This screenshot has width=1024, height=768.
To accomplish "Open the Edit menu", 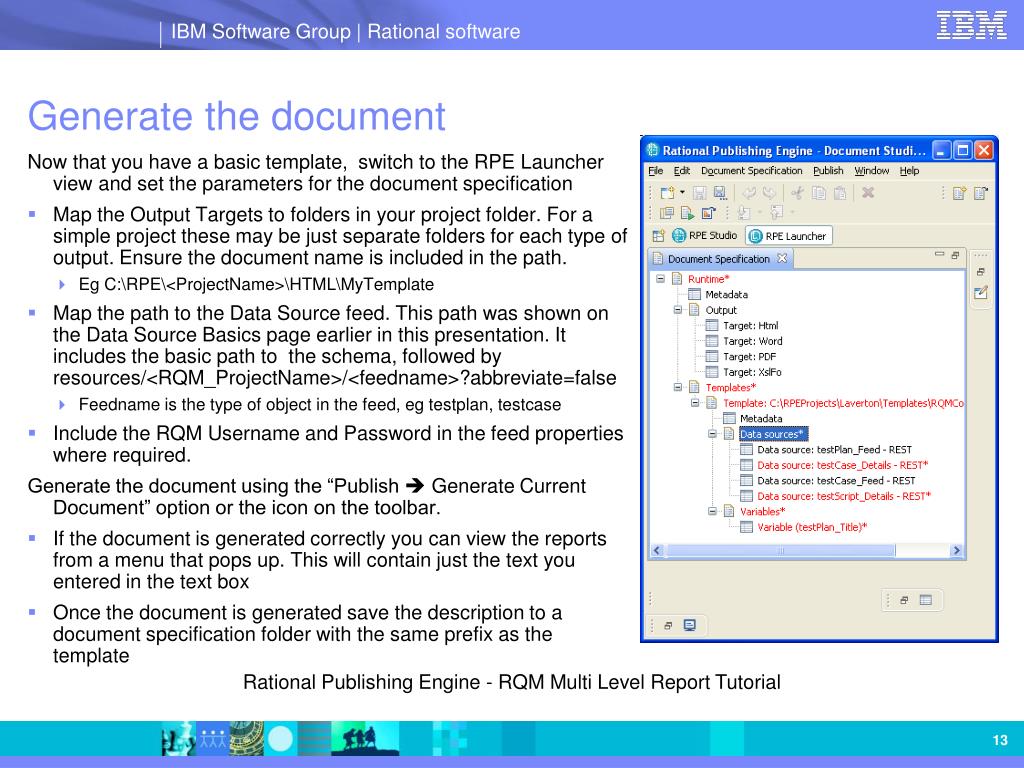I will [x=682, y=171].
